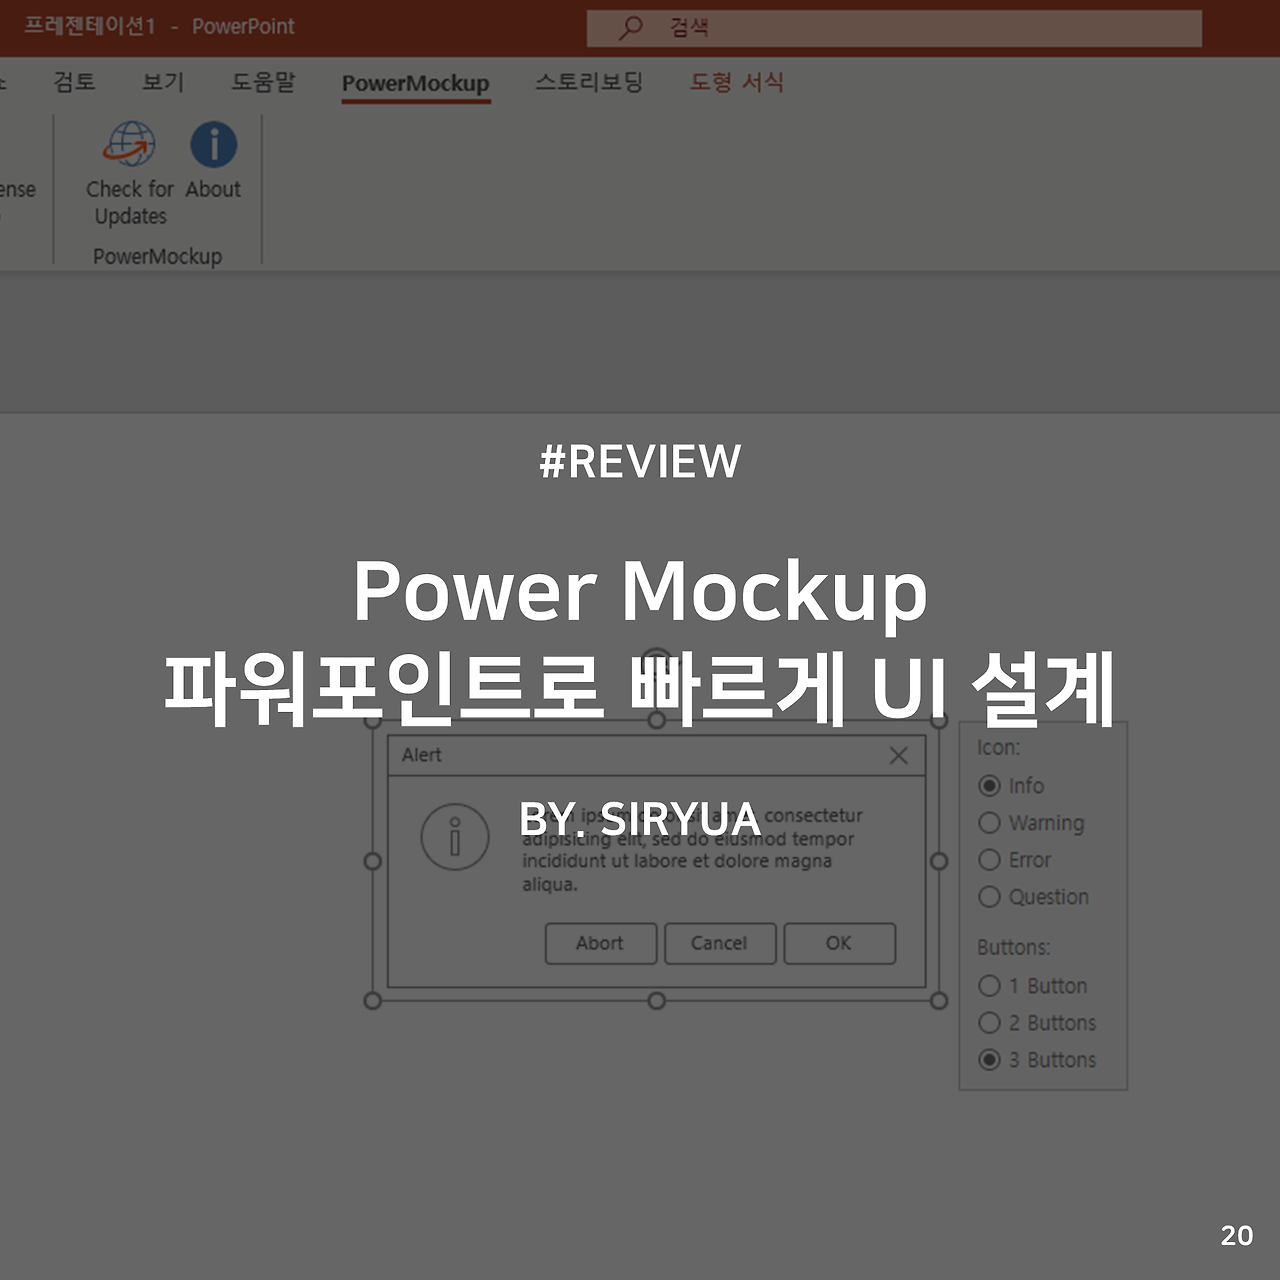Pick the 3 Buttons radio option
1280x1280 pixels.
[x=989, y=1060]
